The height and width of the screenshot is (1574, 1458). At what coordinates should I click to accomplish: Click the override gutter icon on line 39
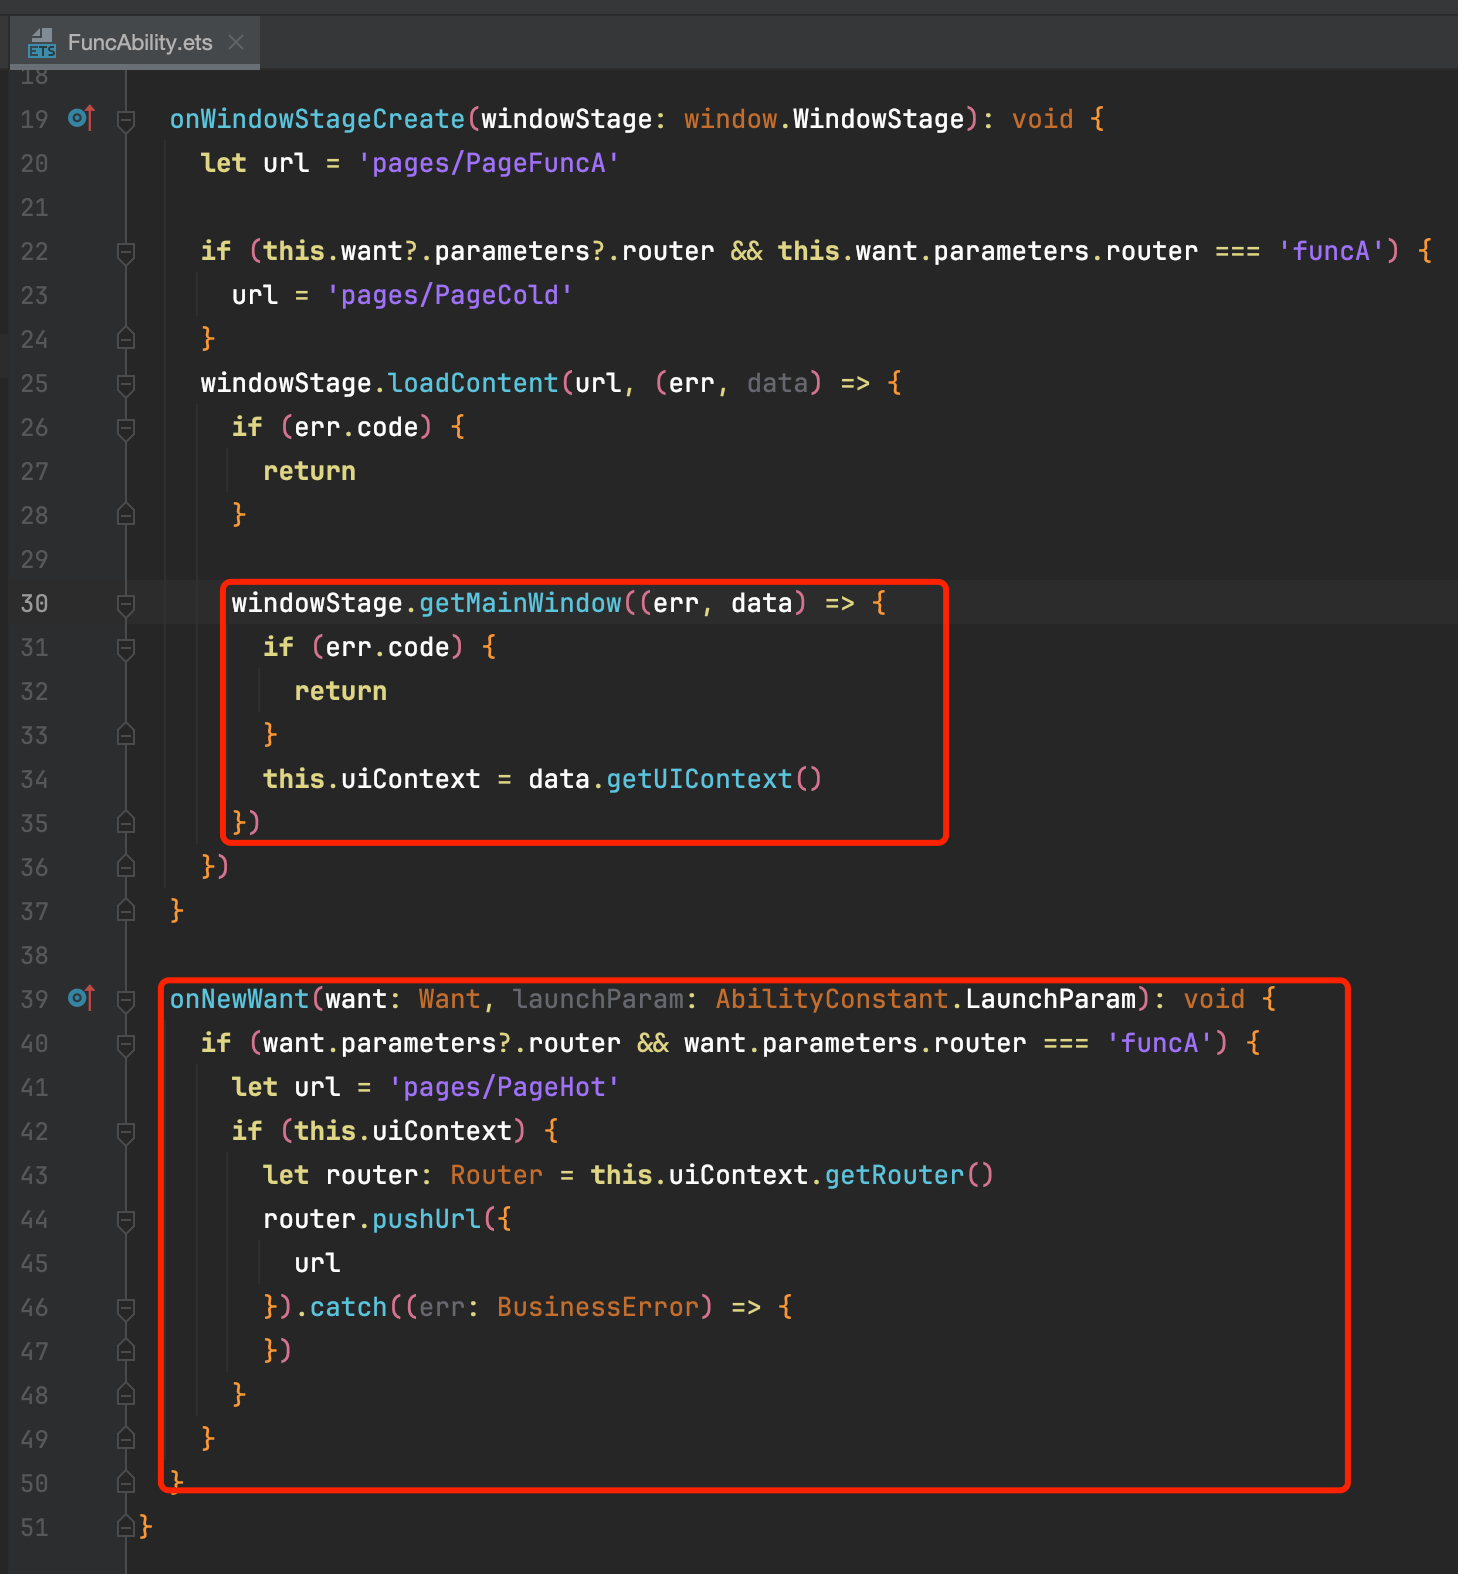click(x=81, y=998)
